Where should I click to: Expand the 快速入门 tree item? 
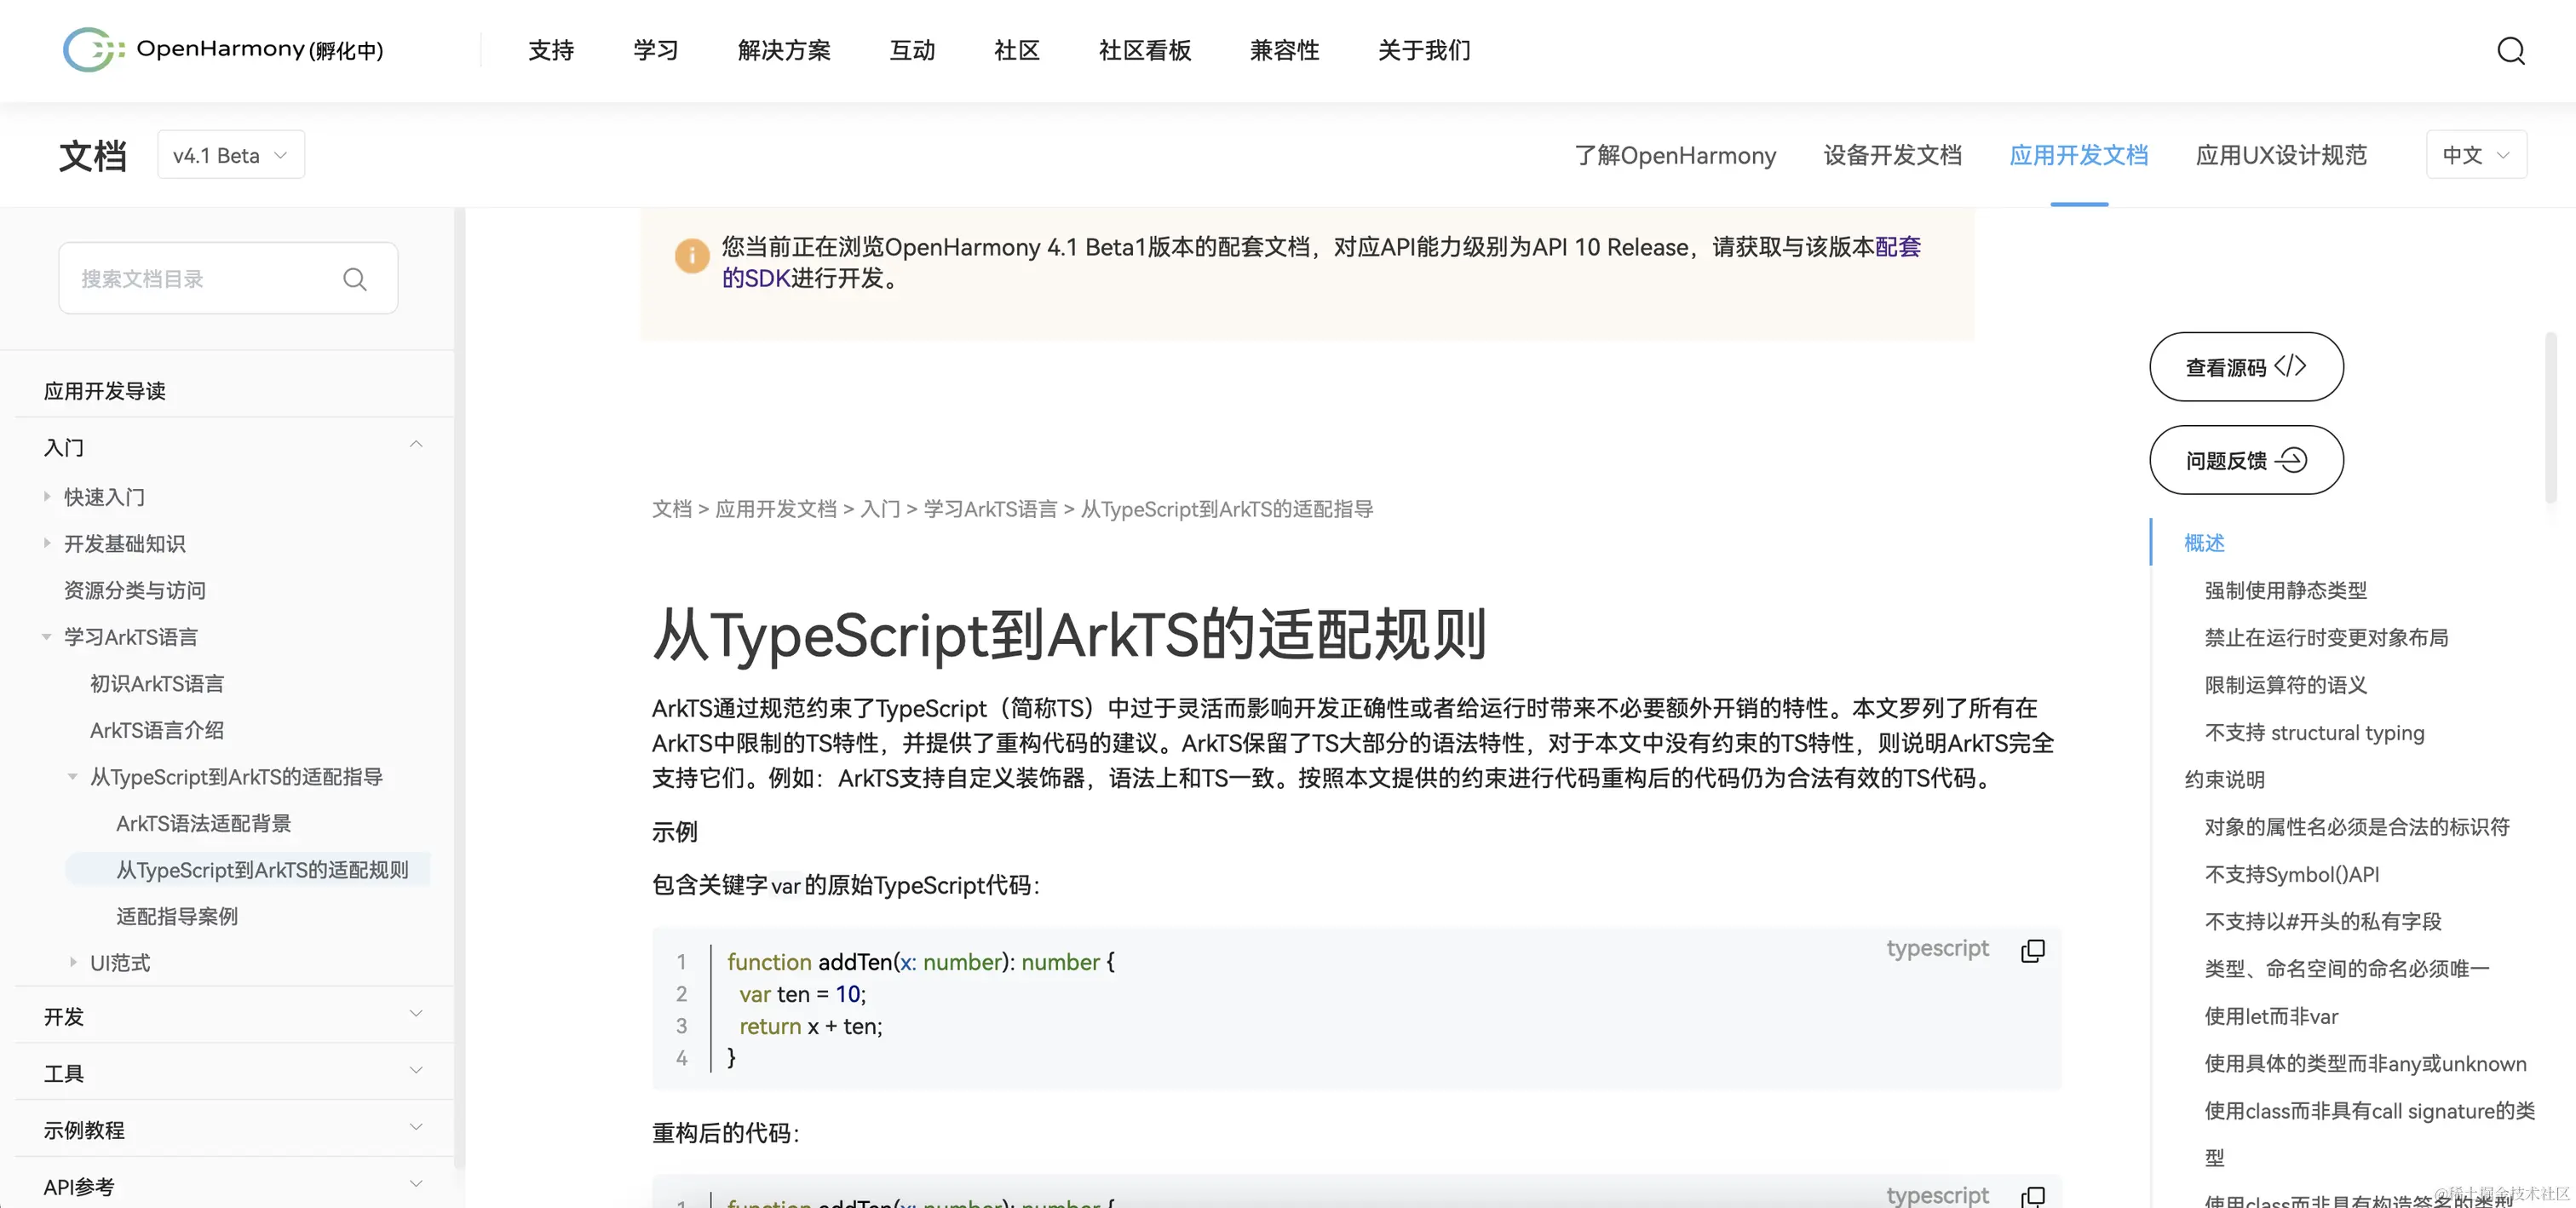point(47,496)
